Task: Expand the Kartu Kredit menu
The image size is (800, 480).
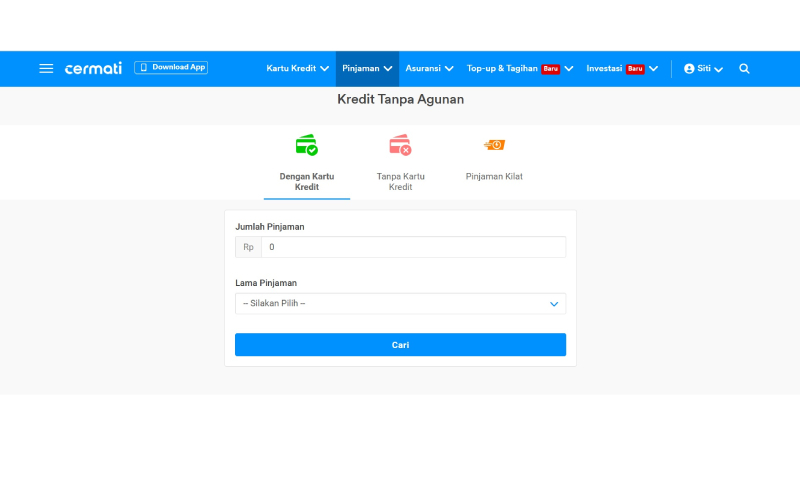Action: pos(297,68)
